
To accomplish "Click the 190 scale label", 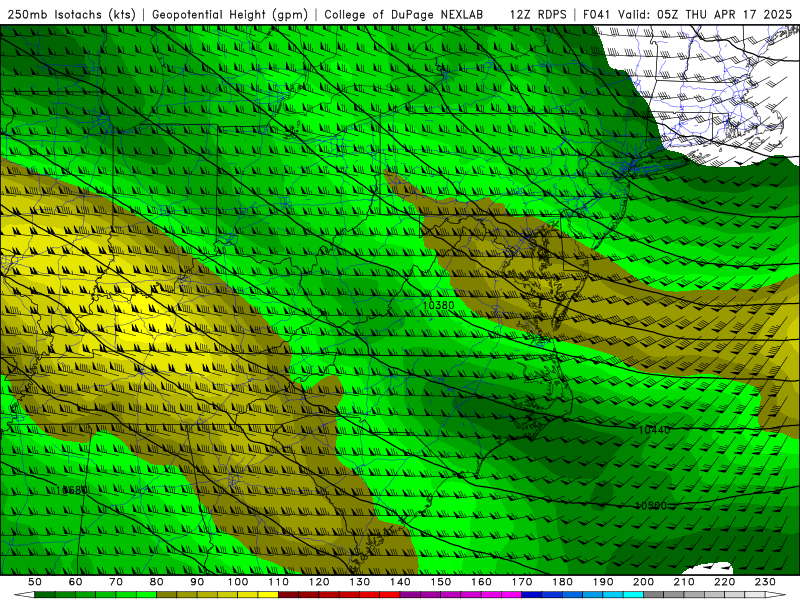I will tap(603, 582).
